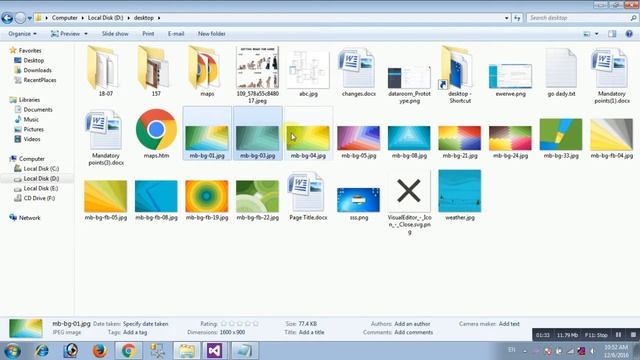640x360 pixels.
Task: Open the Preview dropdown arrow
Action: pos(86,34)
